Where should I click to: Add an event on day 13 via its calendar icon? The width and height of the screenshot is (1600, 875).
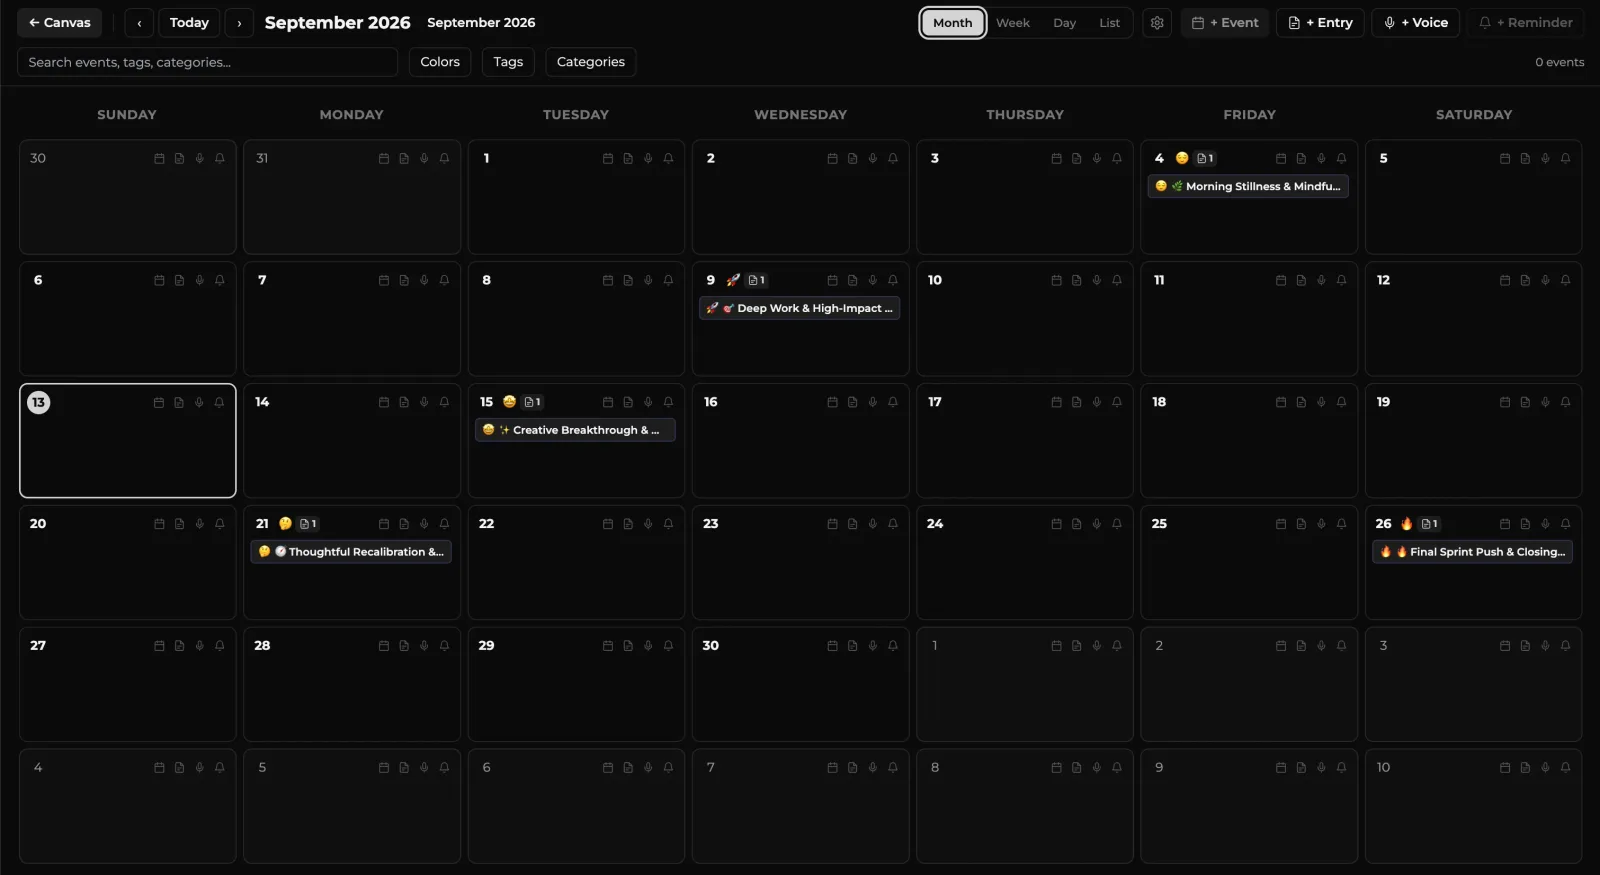(x=159, y=403)
